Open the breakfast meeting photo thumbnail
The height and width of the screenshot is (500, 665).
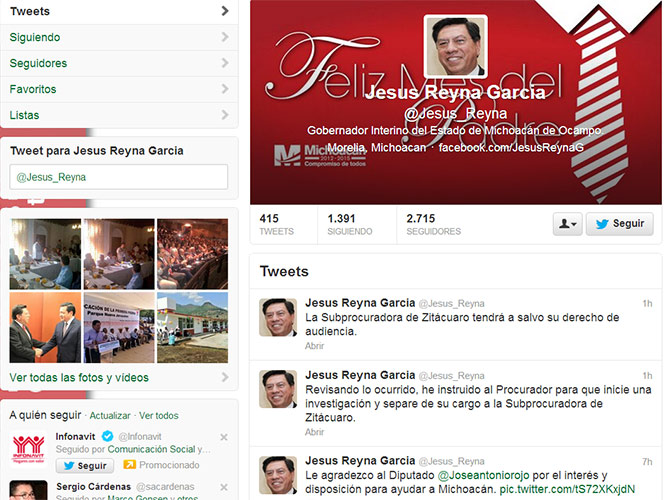pos(45,254)
